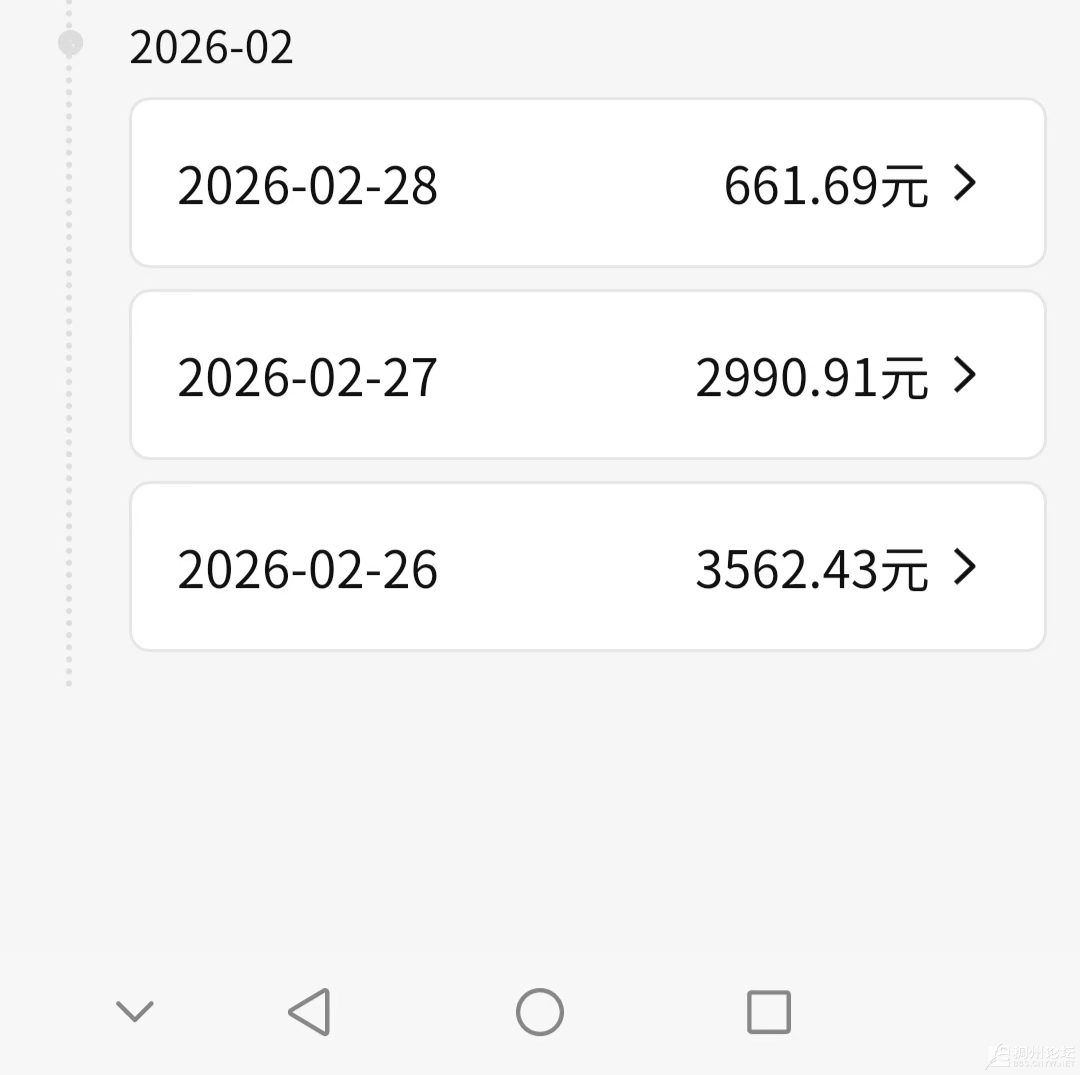
Task: Open the 2026-02-27 record card
Action: [588, 376]
